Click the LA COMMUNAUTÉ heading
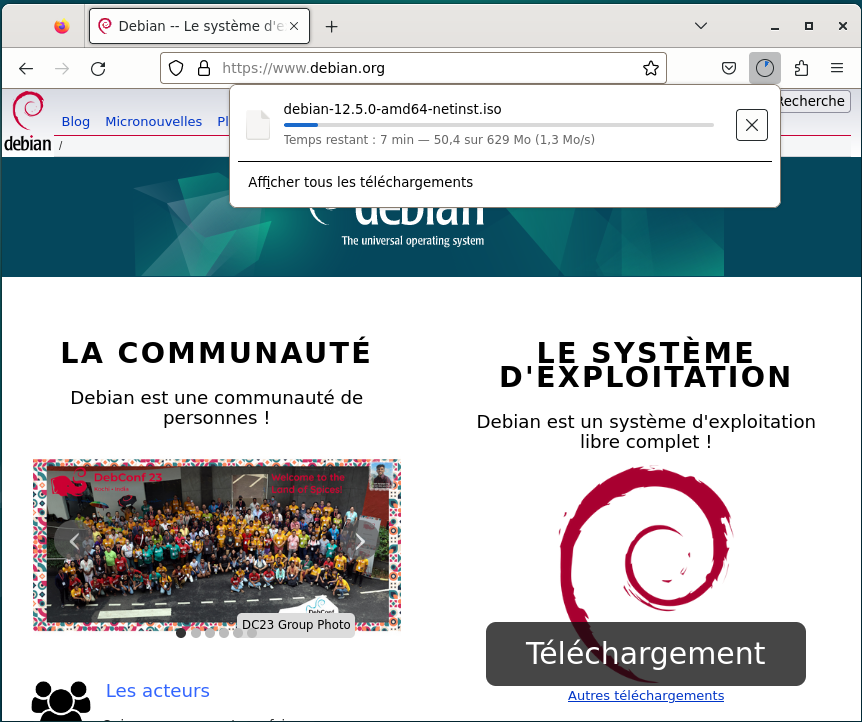Screen dimensions: 862x722 click(217, 352)
